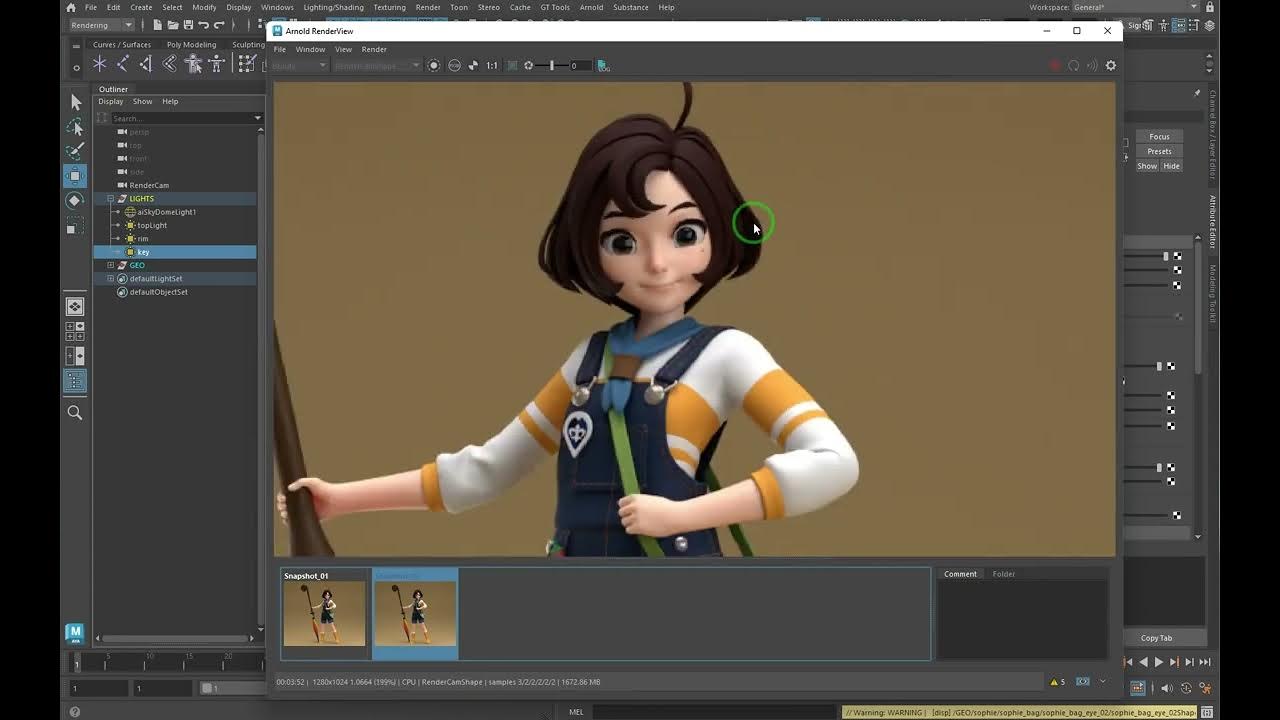The height and width of the screenshot is (720, 1280).
Task: Click the IPR stop red record icon
Action: (x=1054, y=66)
